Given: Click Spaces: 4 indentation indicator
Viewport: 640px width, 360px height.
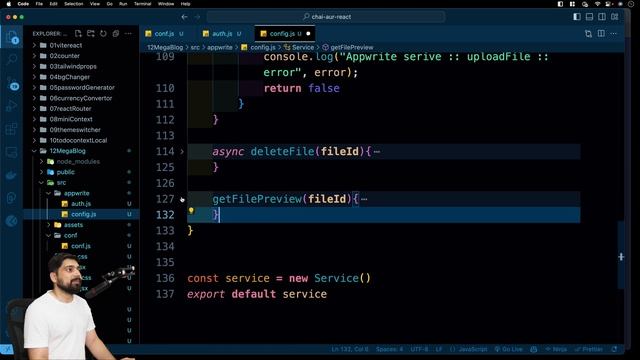Looking at the screenshot, I should coord(389,349).
